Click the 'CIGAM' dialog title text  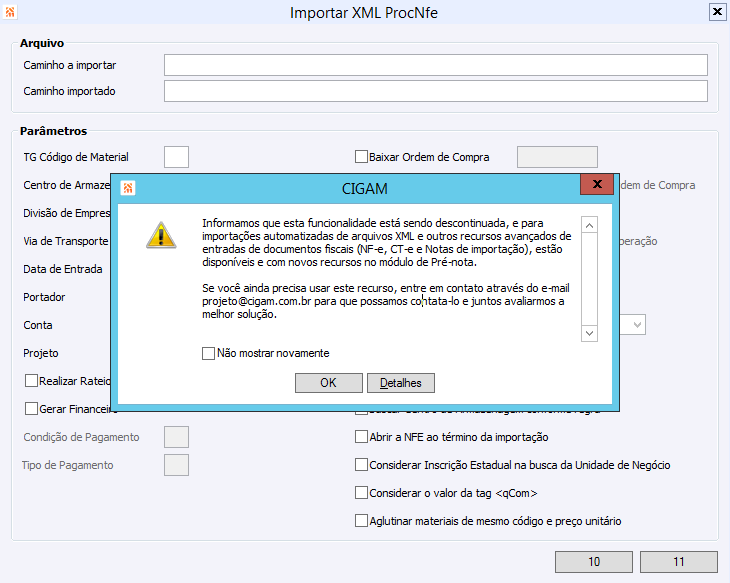[x=365, y=189]
